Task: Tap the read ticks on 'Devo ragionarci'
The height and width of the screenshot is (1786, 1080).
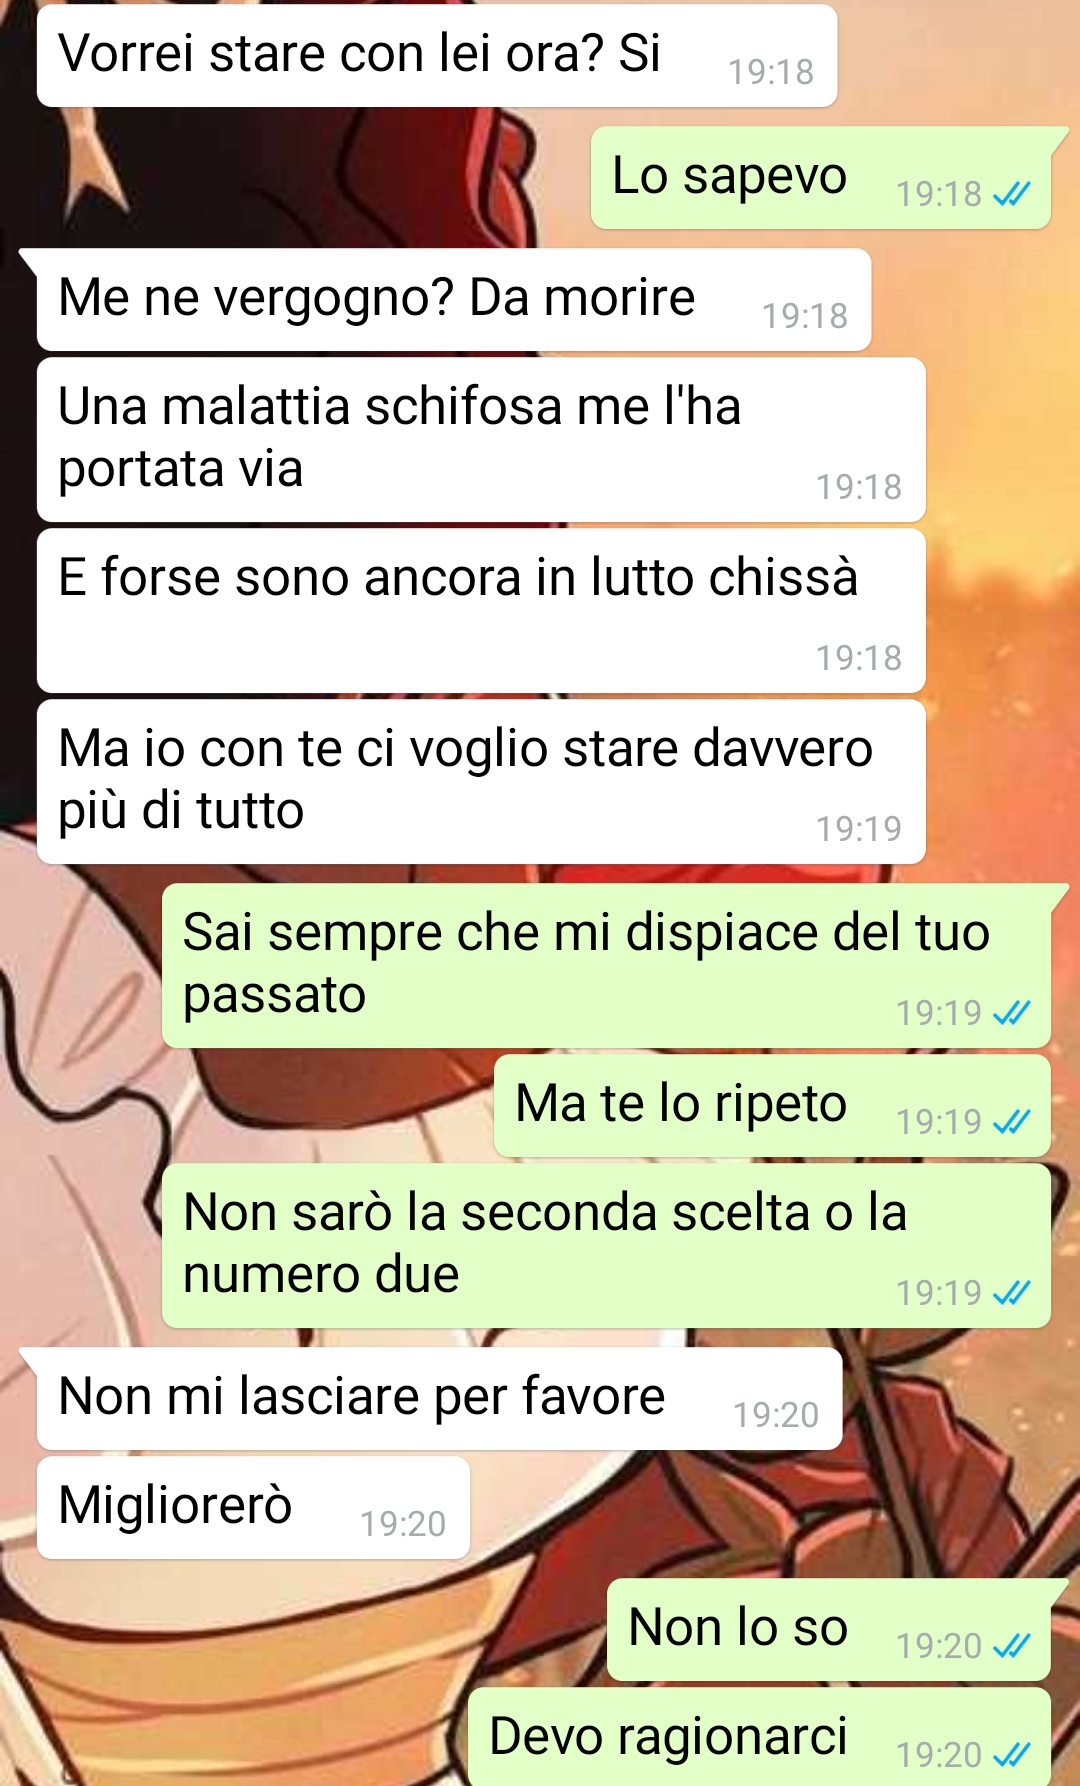Action: (1011, 1754)
